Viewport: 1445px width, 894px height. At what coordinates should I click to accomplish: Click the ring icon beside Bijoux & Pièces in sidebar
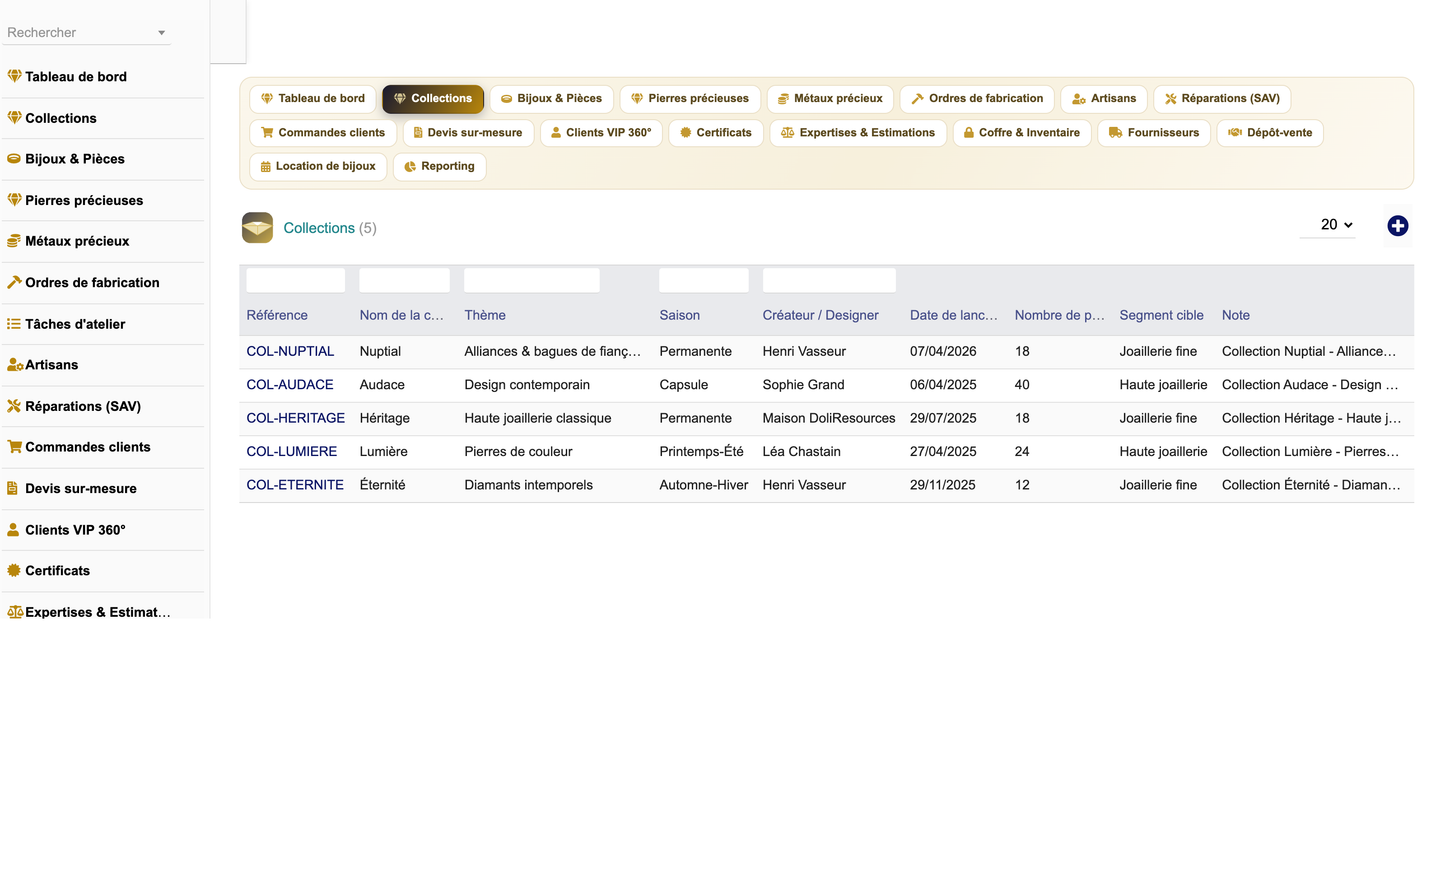coord(14,159)
